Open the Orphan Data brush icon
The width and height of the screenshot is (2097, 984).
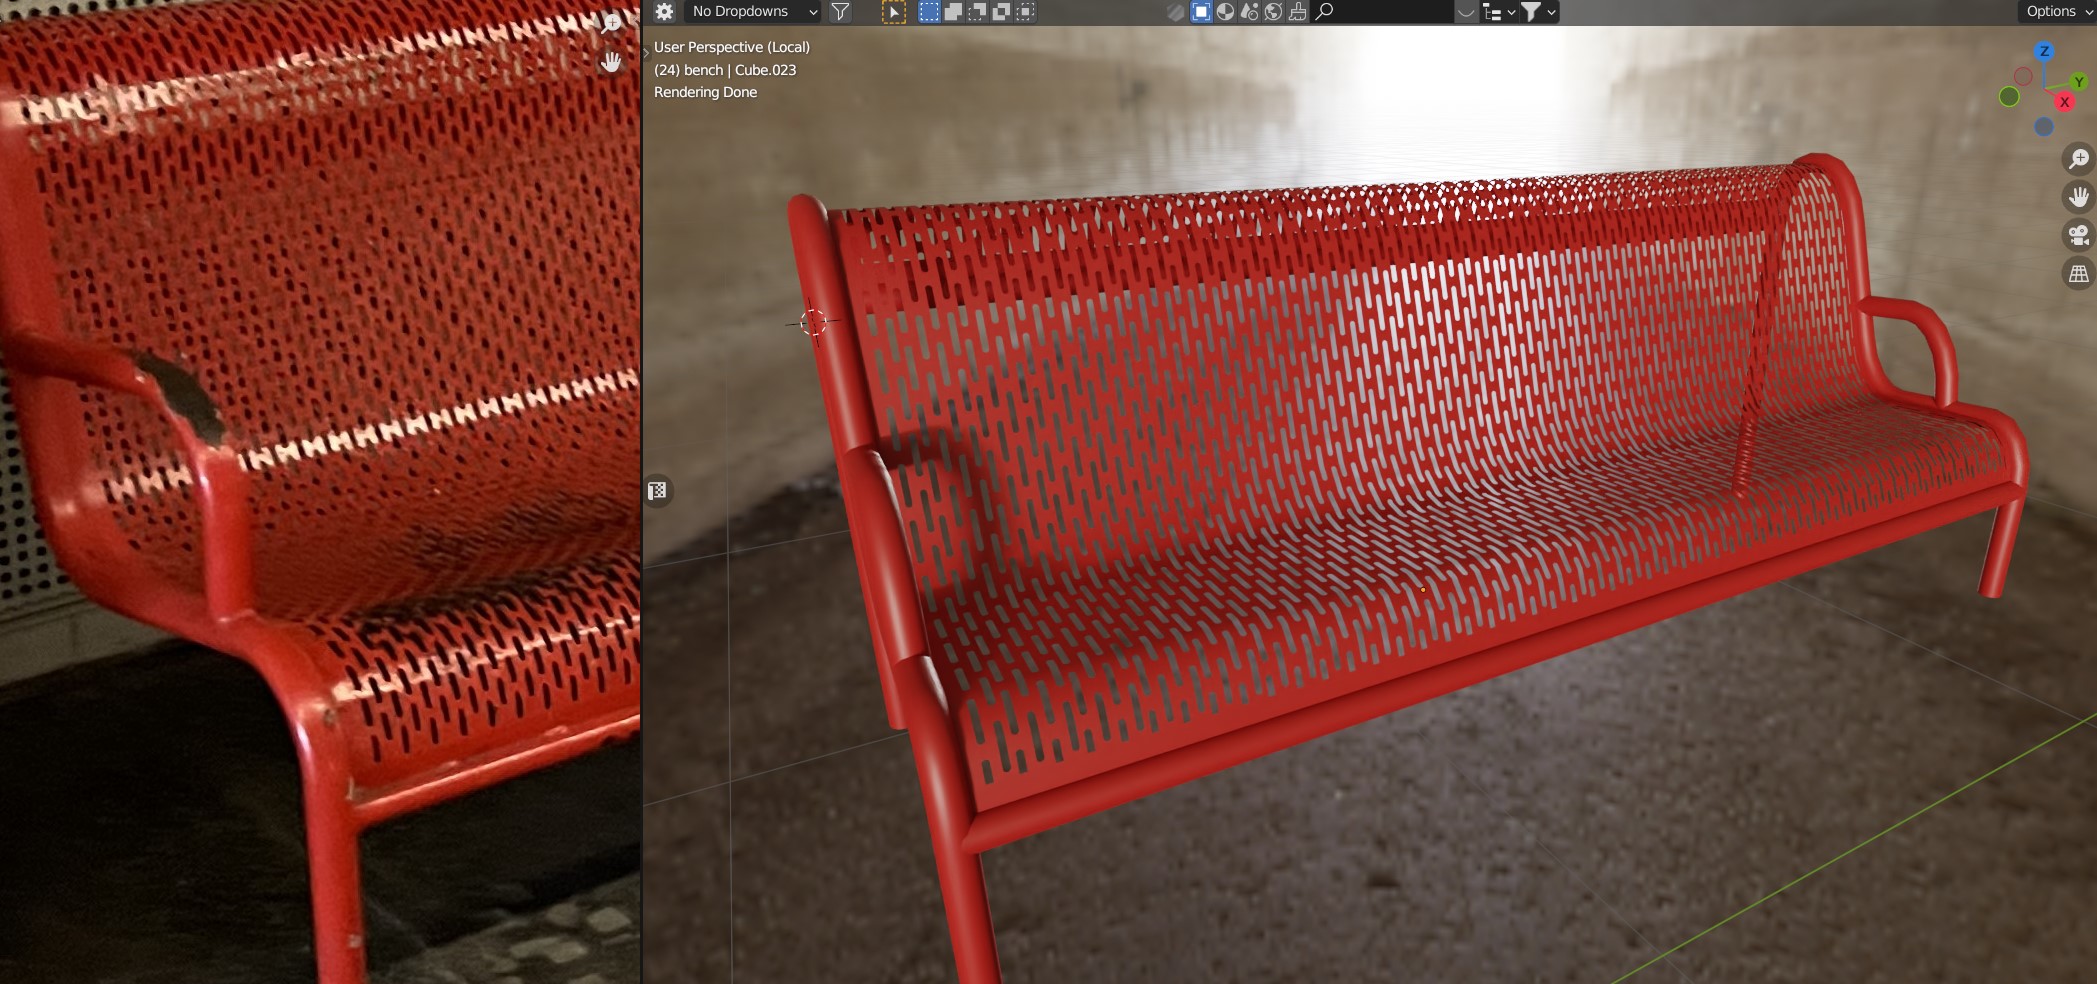pyautogui.click(x=1297, y=12)
